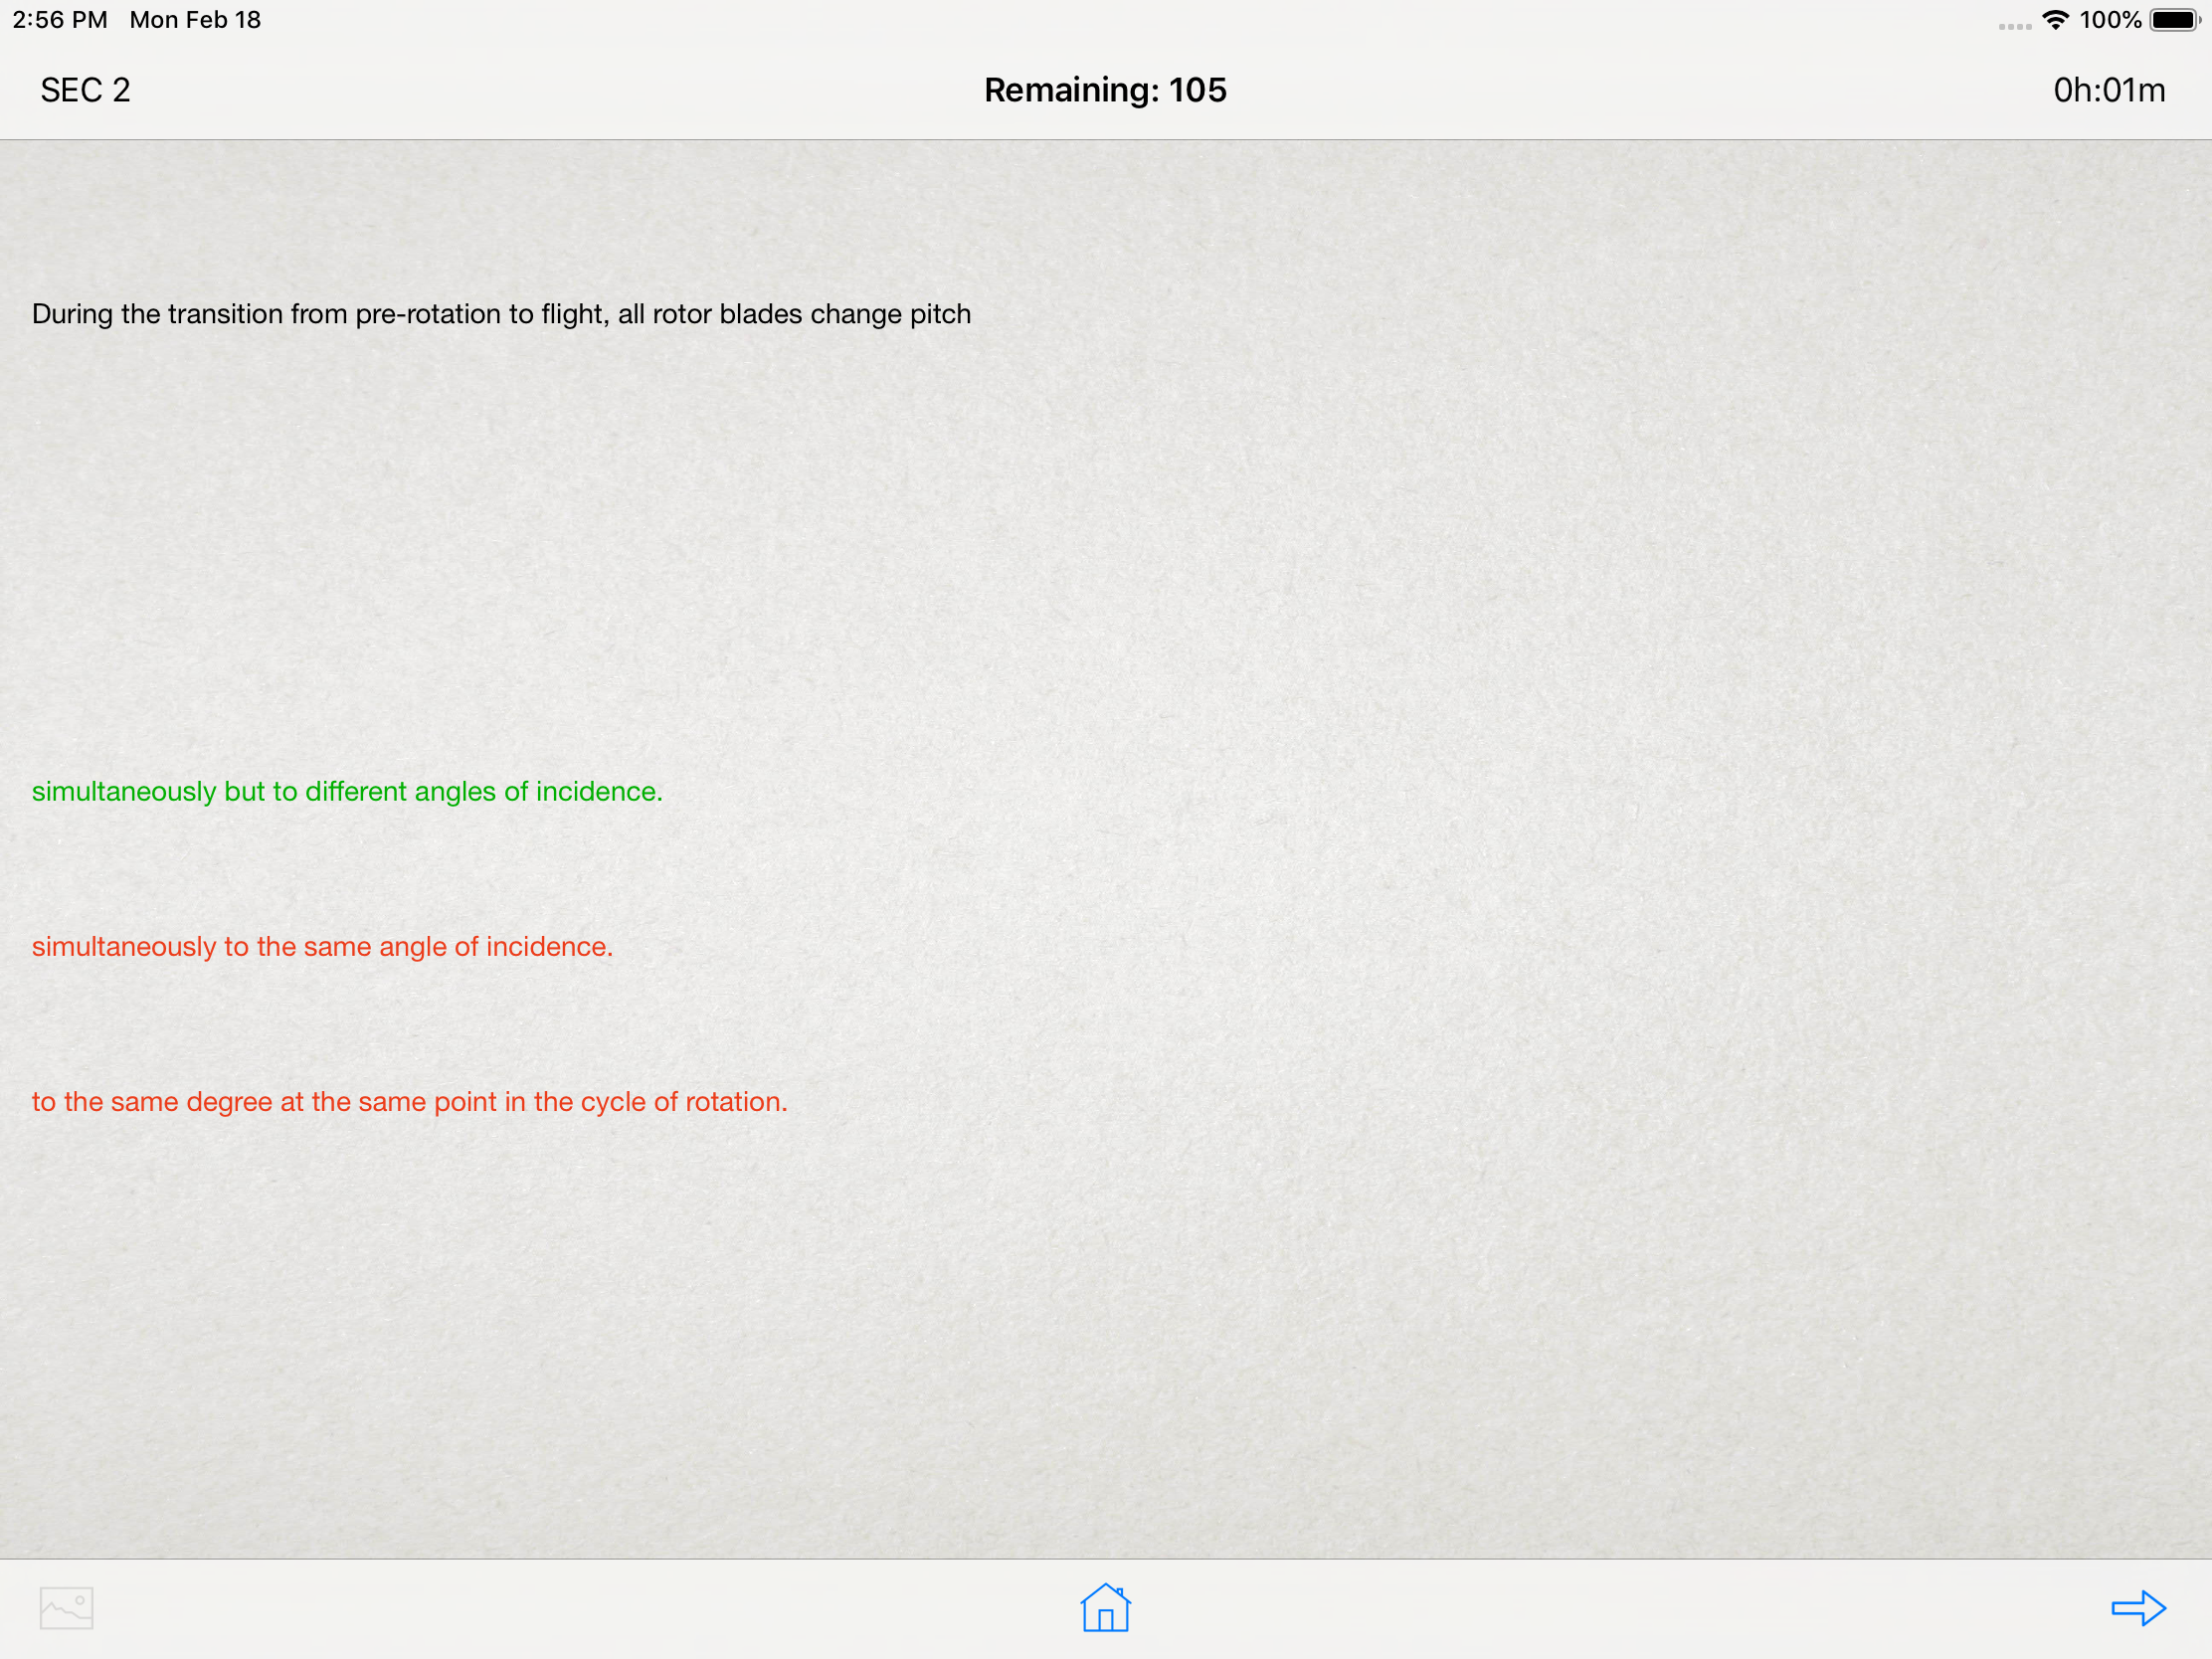Tap the question text about pre-rotation
Image resolution: width=2212 pixels, height=1659 pixels.
pyautogui.click(x=500, y=314)
